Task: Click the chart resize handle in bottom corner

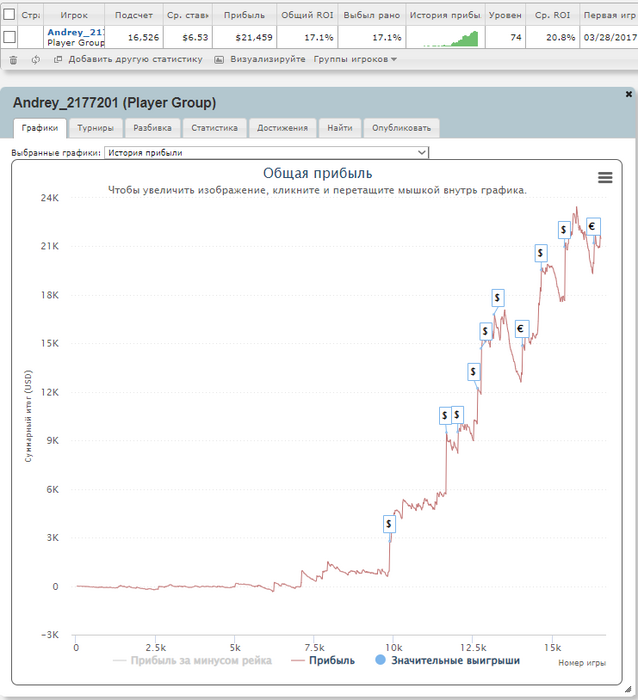Action: pyautogui.click(x=628, y=689)
